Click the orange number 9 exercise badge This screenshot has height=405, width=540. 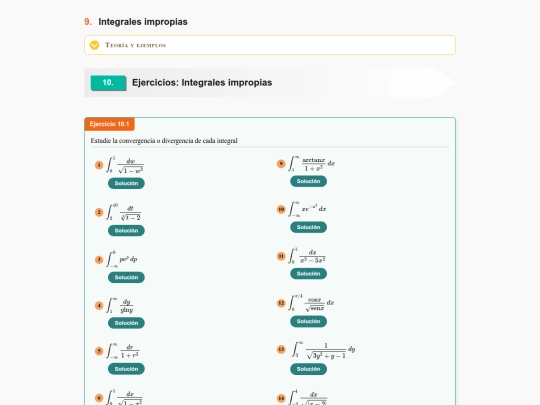pyautogui.click(x=281, y=164)
